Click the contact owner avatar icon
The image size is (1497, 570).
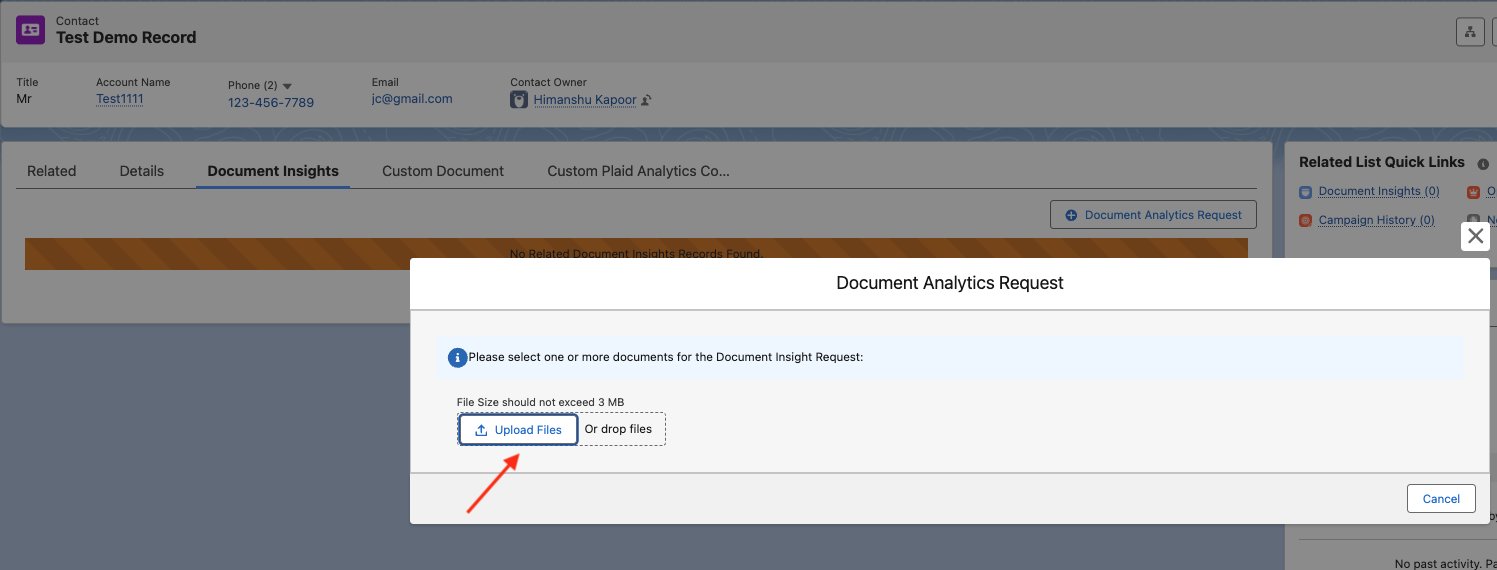click(x=519, y=100)
